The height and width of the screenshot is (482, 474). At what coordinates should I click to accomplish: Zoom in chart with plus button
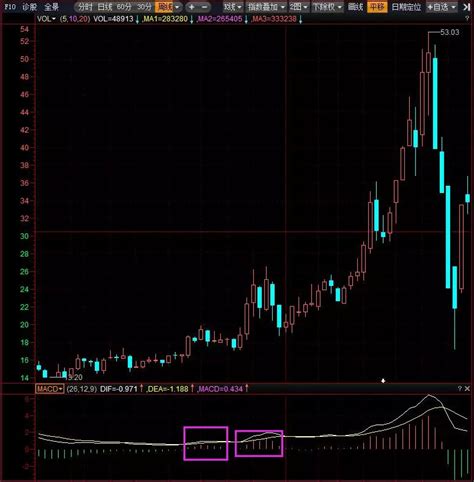pos(192,7)
